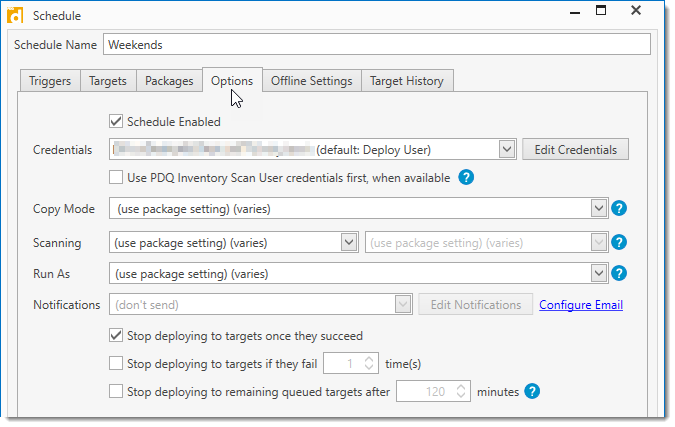This screenshot has height=427, width=675.
Task: Expand the first Scanning dropdown
Action: (x=348, y=242)
